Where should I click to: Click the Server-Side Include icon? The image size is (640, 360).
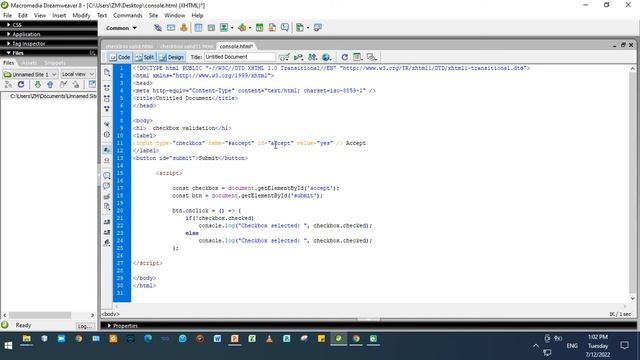pyautogui.click(x=272, y=28)
